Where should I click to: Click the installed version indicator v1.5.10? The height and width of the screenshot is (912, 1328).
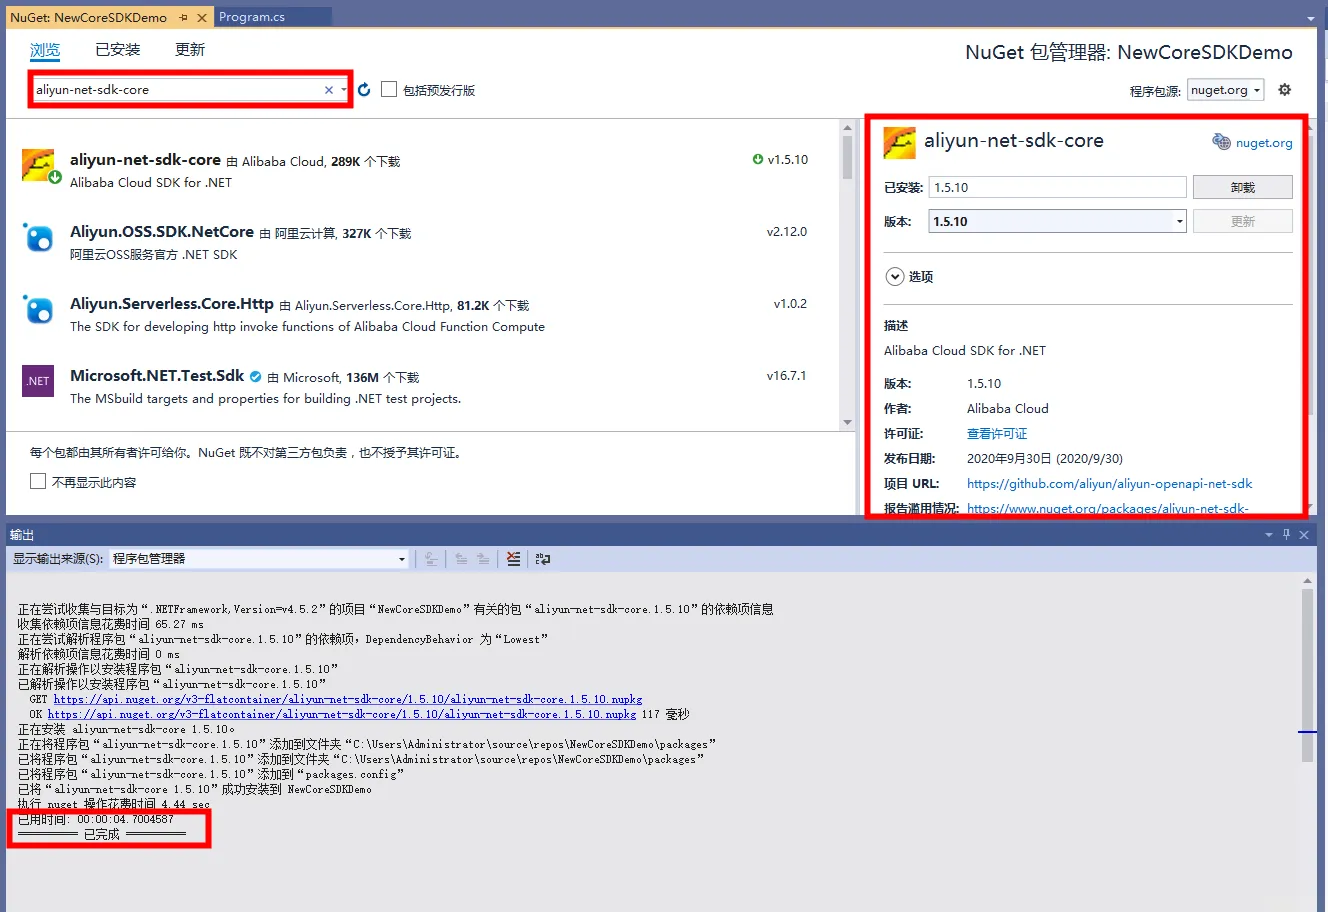[x=780, y=160]
